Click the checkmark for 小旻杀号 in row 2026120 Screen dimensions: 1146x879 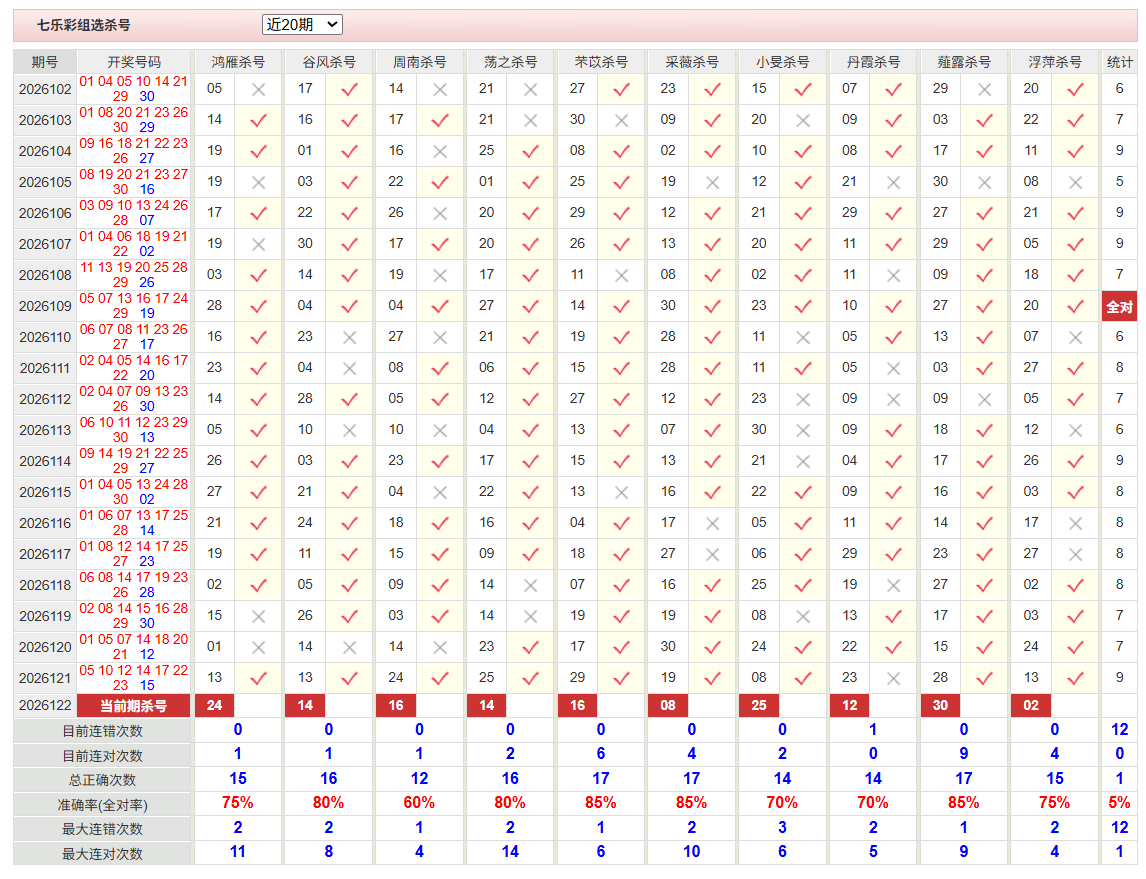click(802, 647)
